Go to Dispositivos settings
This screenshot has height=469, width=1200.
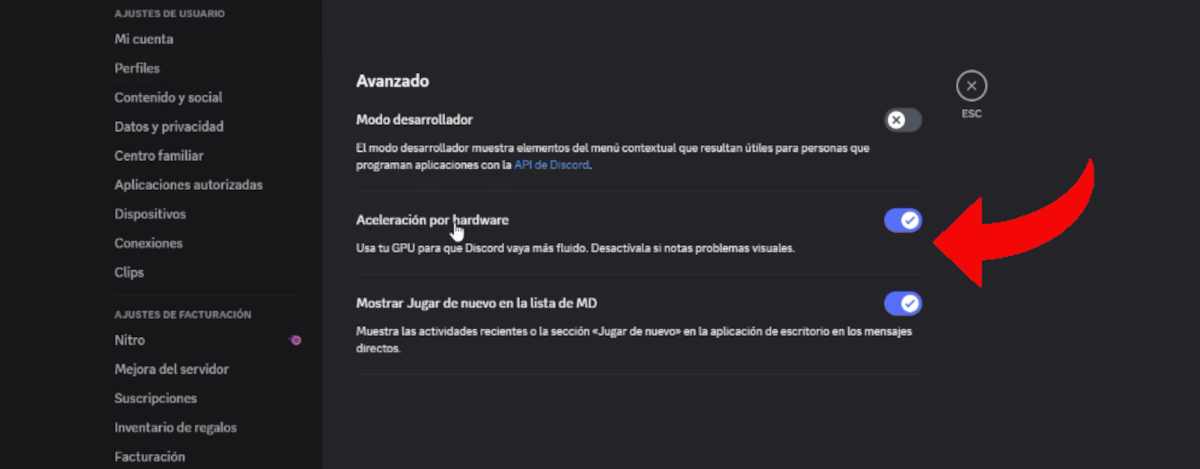150,213
